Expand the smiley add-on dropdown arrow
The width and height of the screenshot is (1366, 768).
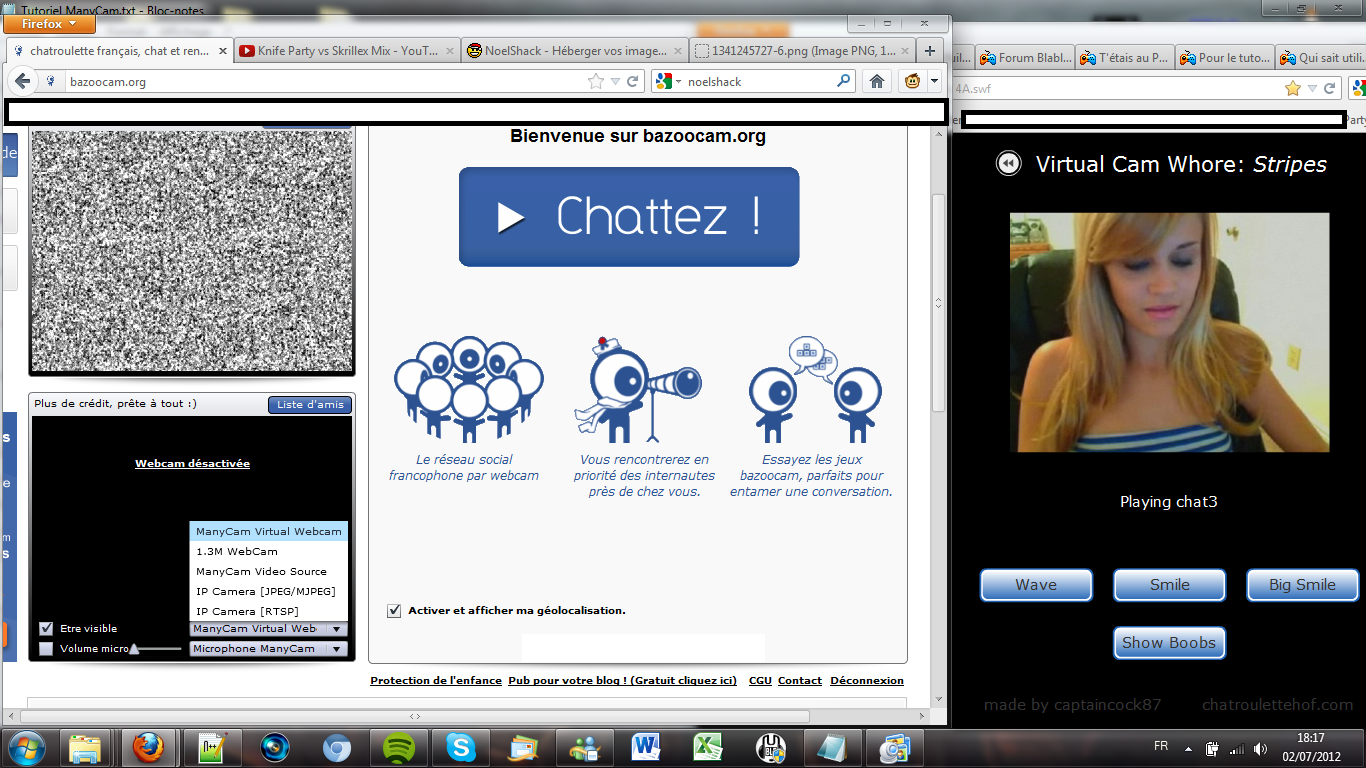click(934, 81)
